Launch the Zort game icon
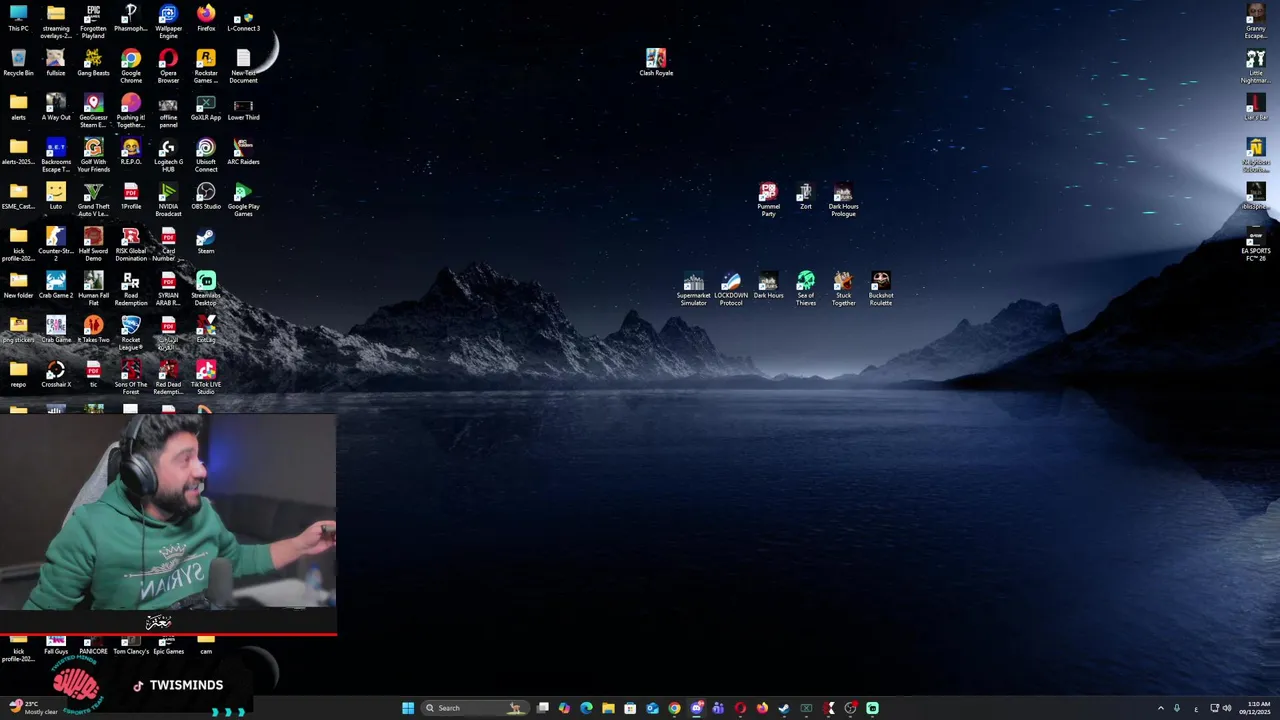The height and width of the screenshot is (720, 1280). [805, 196]
